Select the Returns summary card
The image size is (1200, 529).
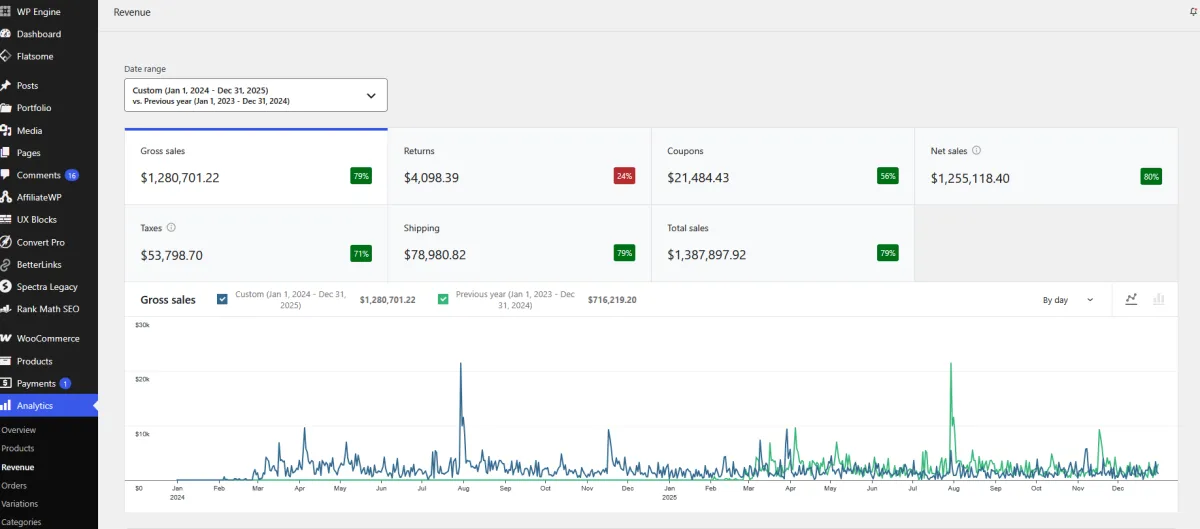(x=519, y=167)
